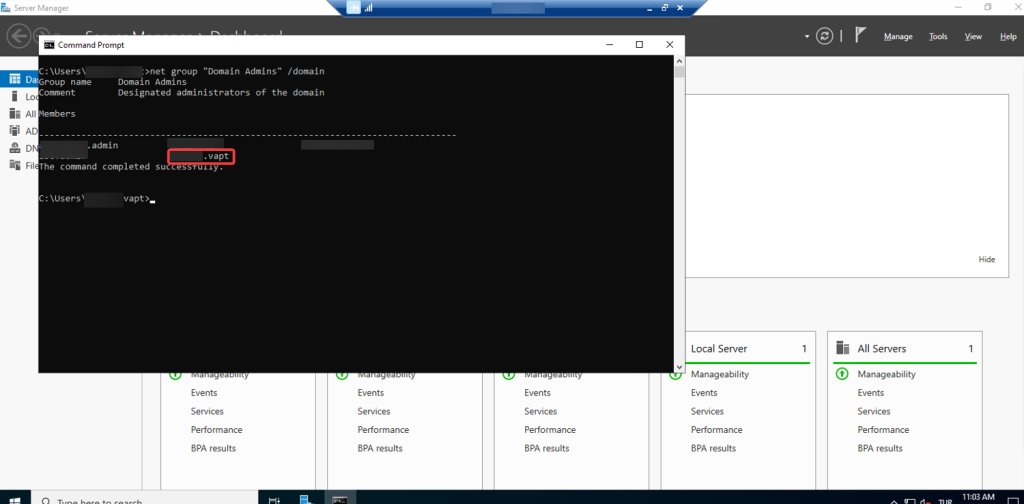1024x504 pixels.
Task: Click Hide link in welcome panel
Action: 986,259
